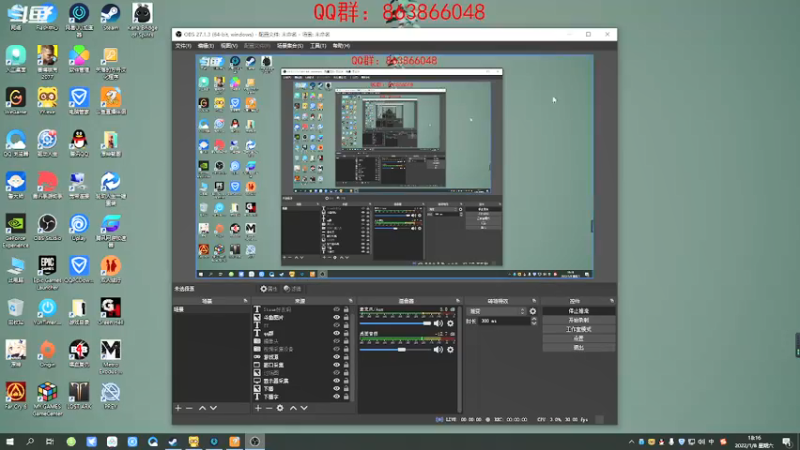Click the 退出 exit button in controls
Image resolution: width=800 pixels, height=450 pixels.
579,347
